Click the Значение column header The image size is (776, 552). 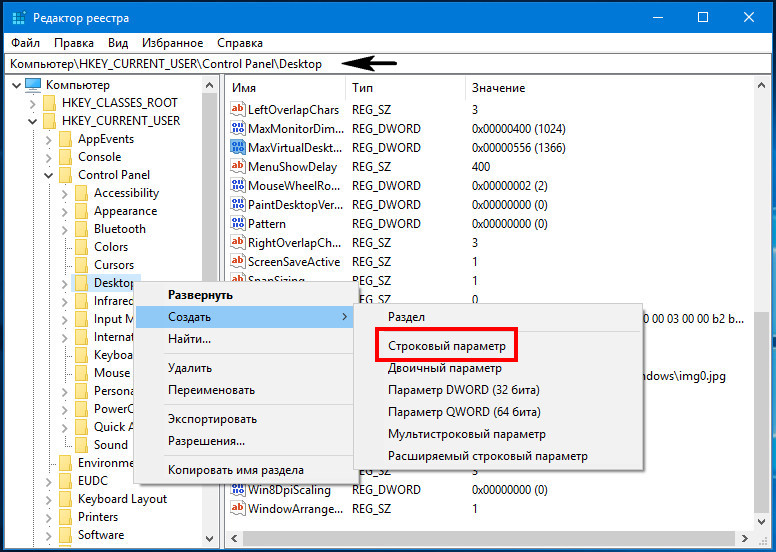(609, 88)
